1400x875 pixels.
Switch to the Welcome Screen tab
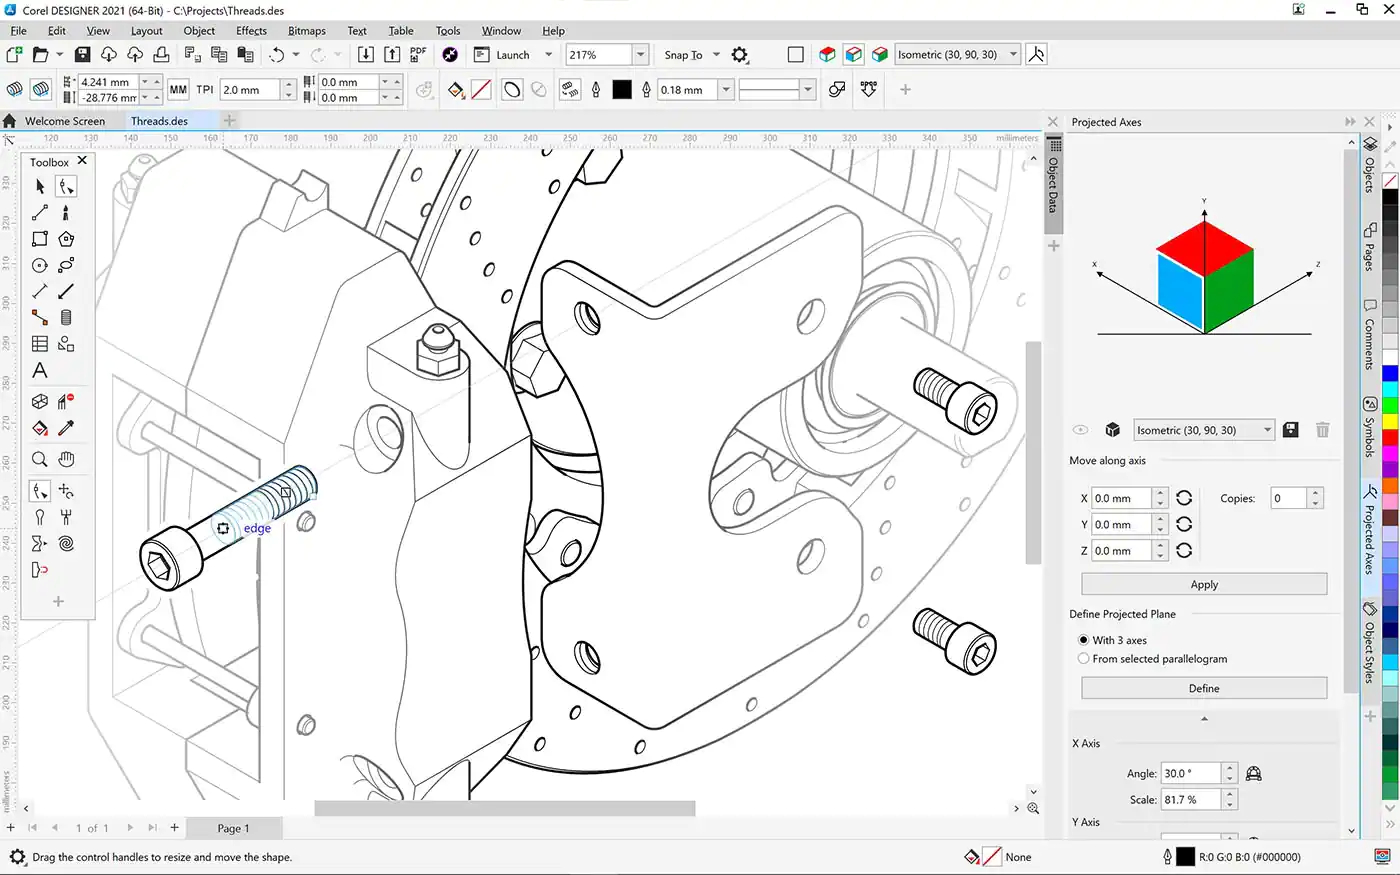pos(66,120)
